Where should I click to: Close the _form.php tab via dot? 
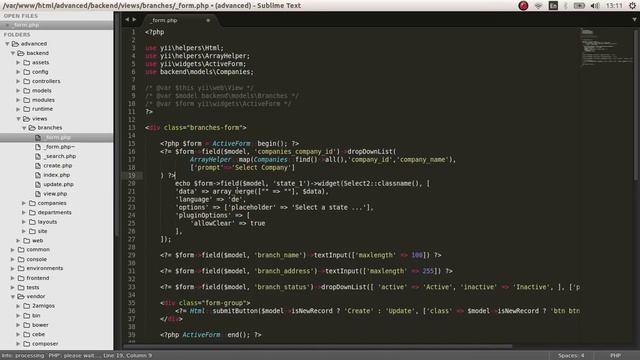click(x=208, y=20)
